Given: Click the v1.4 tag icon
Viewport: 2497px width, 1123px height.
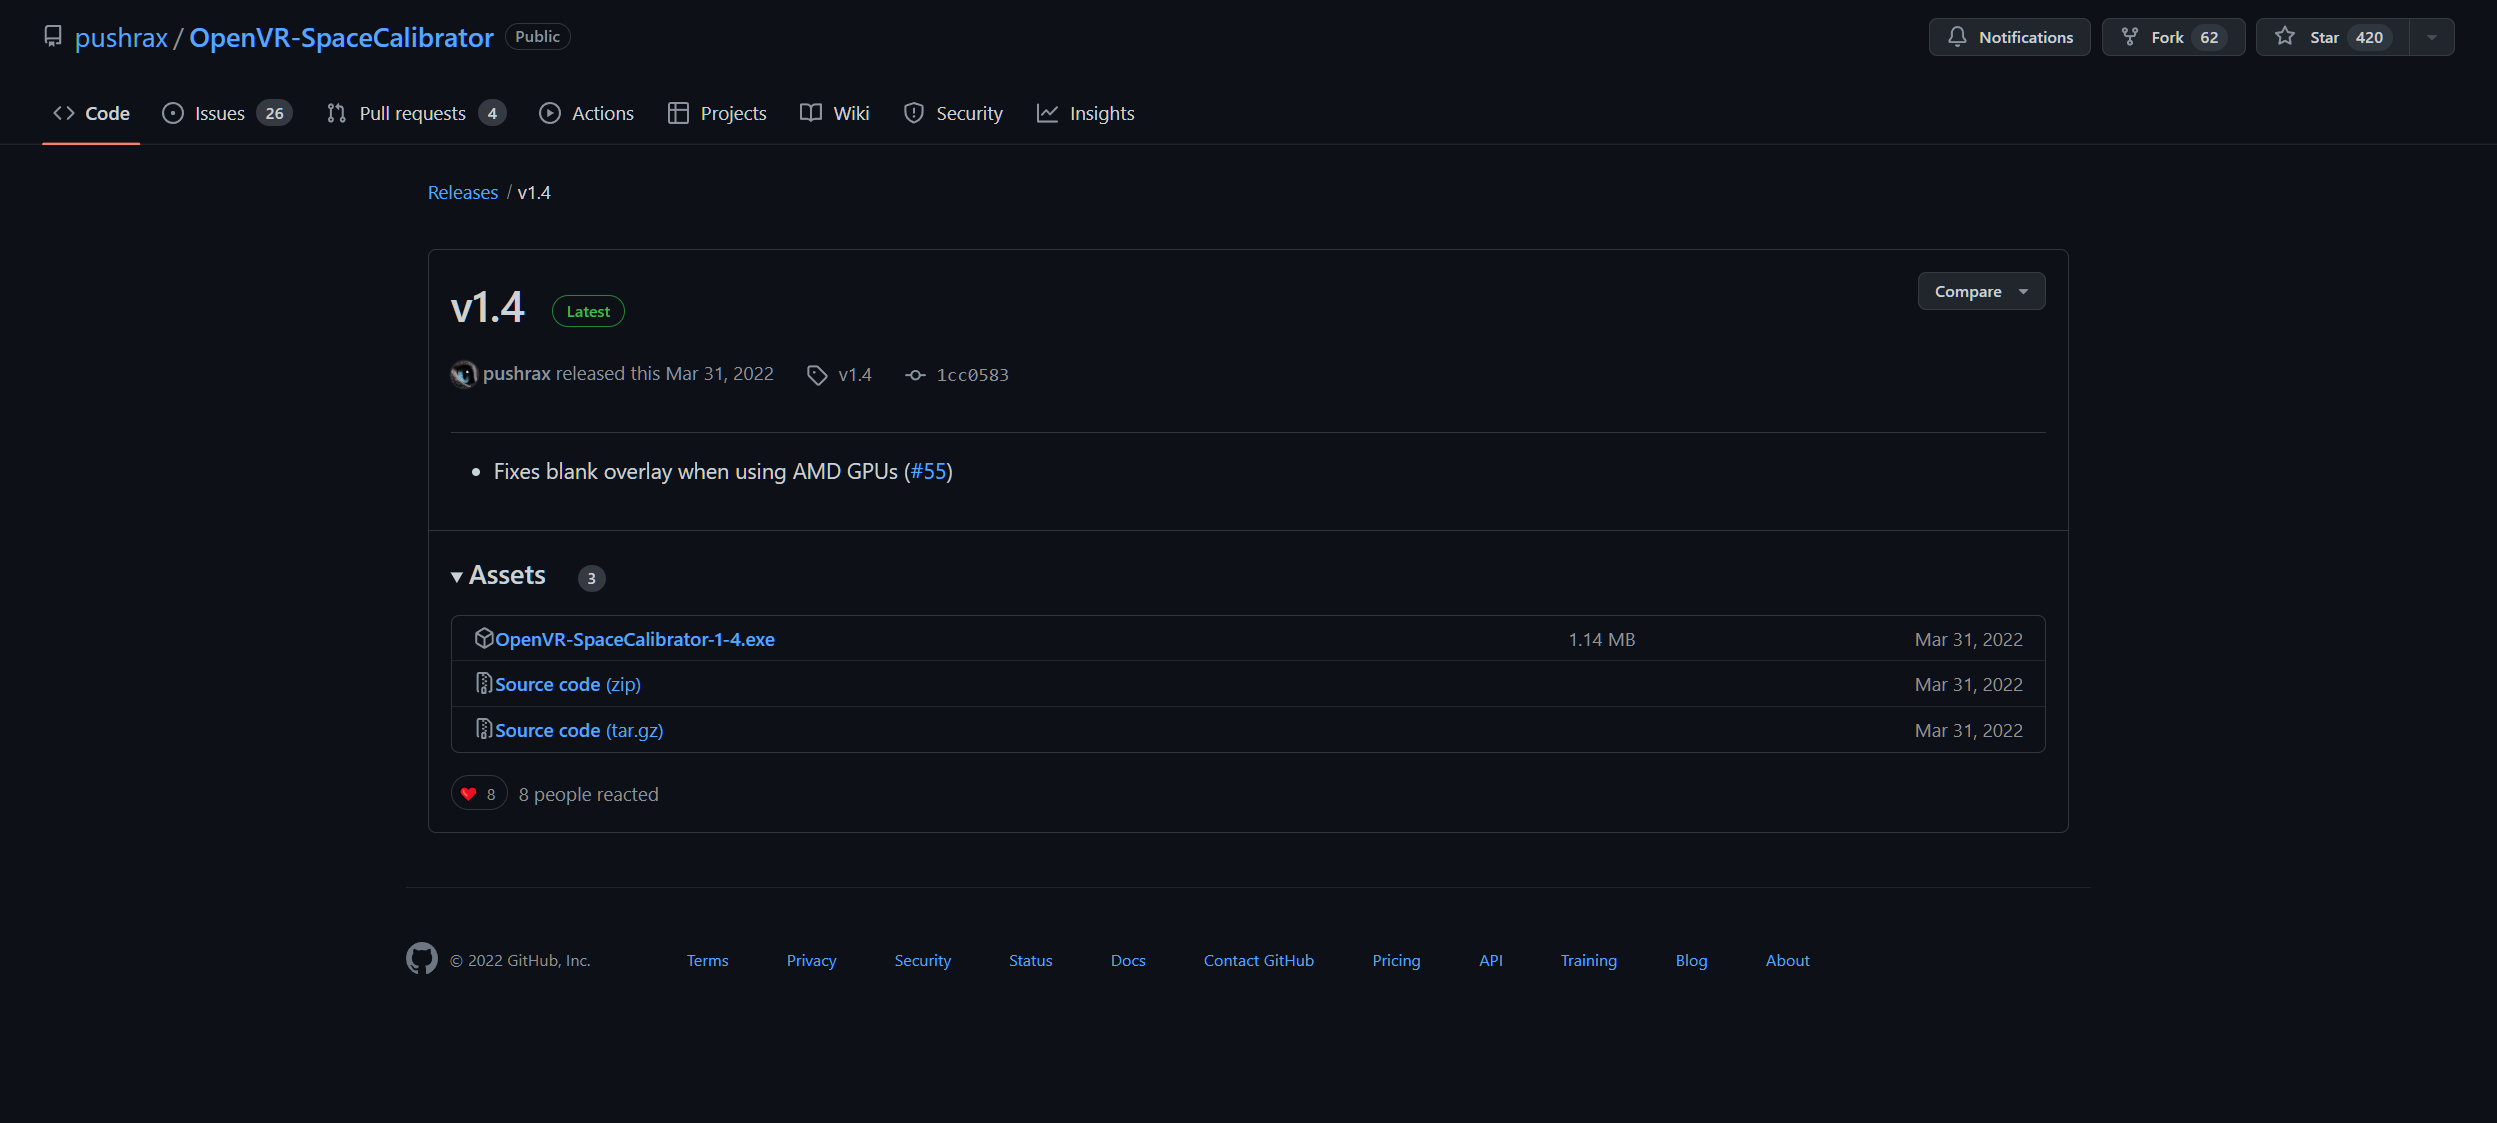Looking at the screenshot, I should (817, 375).
